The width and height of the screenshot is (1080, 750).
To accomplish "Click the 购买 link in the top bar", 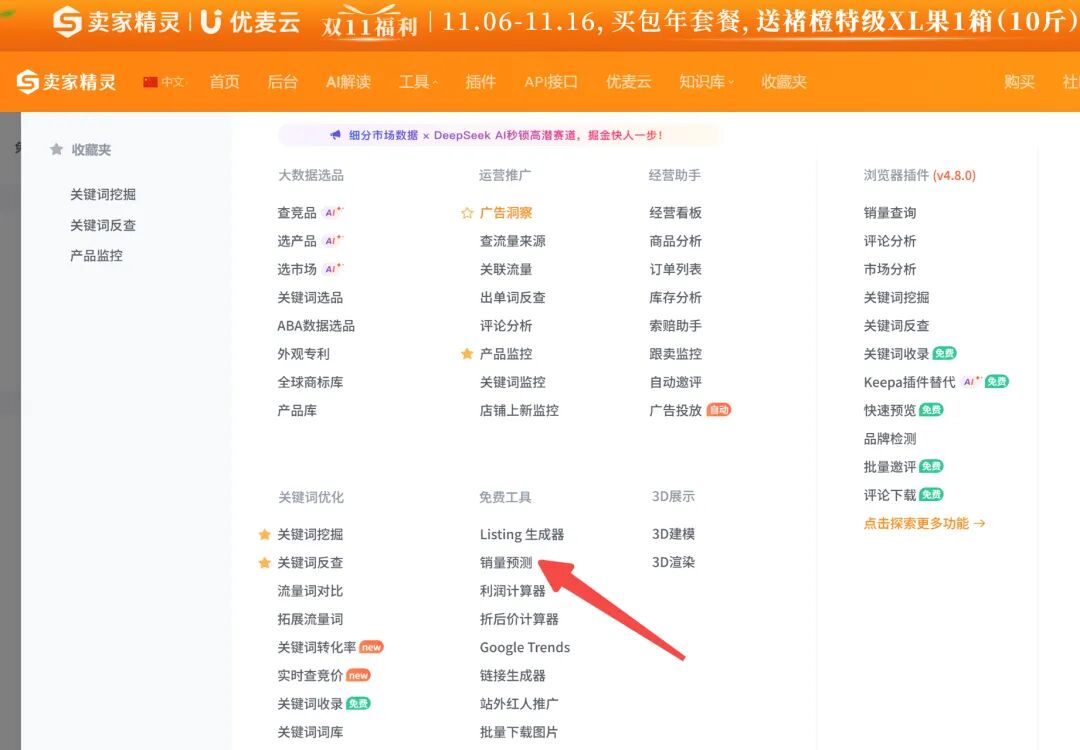I will (x=1019, y=82).
